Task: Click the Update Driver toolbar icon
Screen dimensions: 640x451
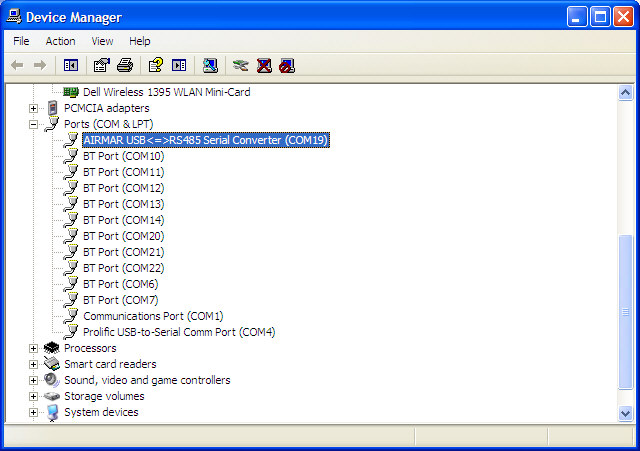Action: (240, 65)
